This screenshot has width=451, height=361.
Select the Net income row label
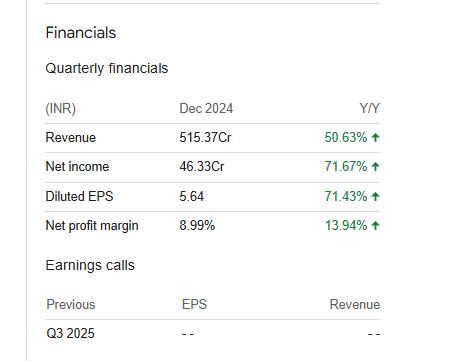pos(77,167)
